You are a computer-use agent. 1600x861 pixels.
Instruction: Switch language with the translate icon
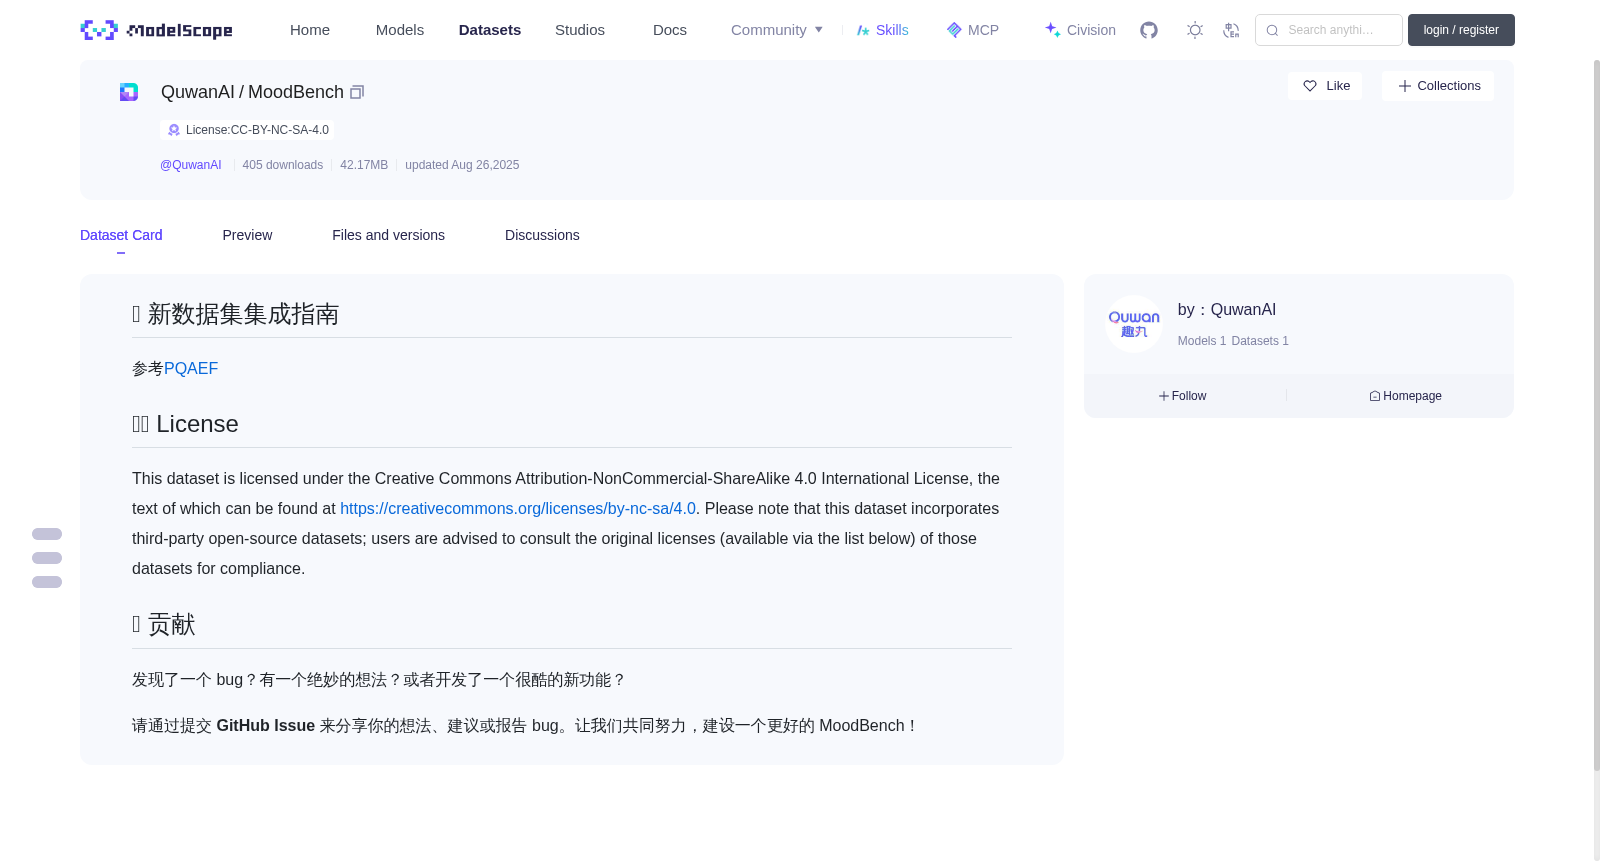(1231, 30)
